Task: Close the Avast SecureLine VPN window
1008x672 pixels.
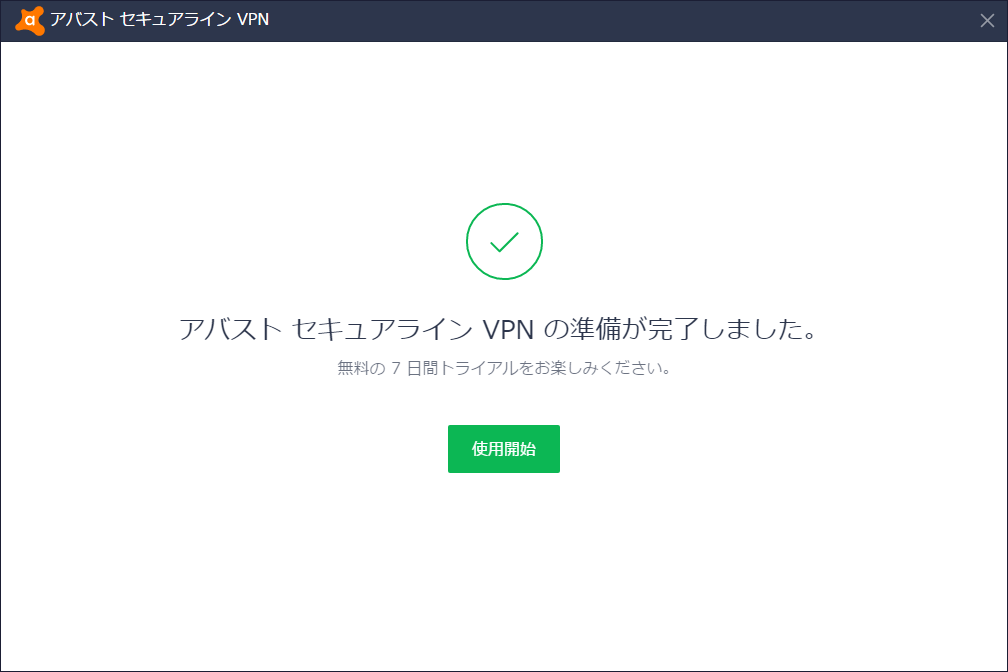Action: point(987,21)
